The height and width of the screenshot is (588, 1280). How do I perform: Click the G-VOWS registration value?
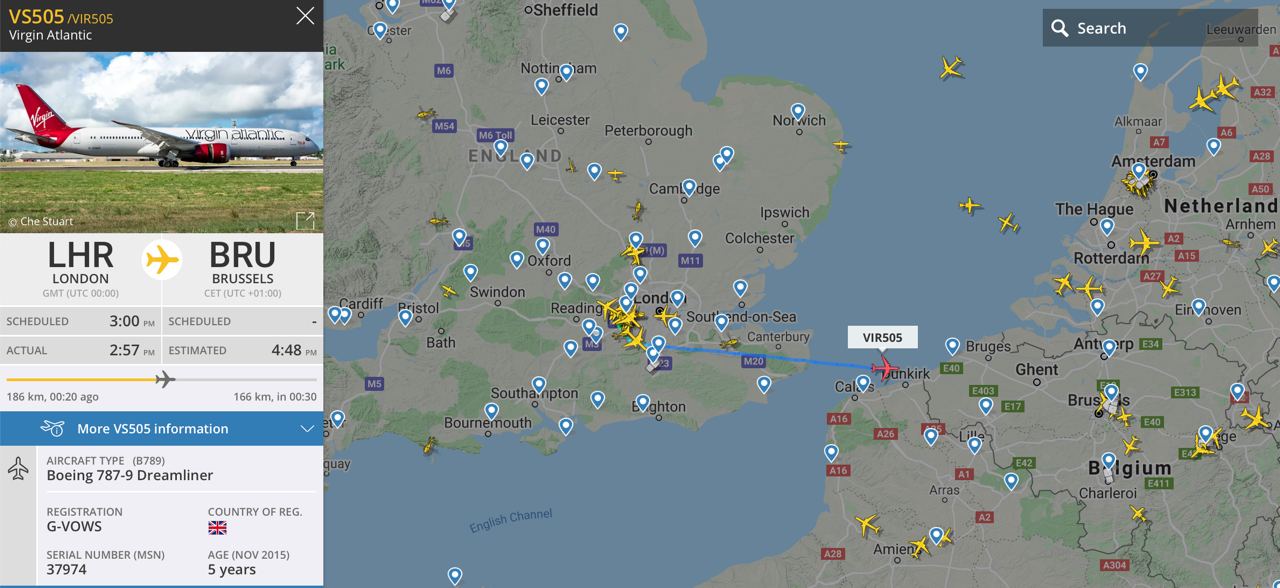[74, 527]
